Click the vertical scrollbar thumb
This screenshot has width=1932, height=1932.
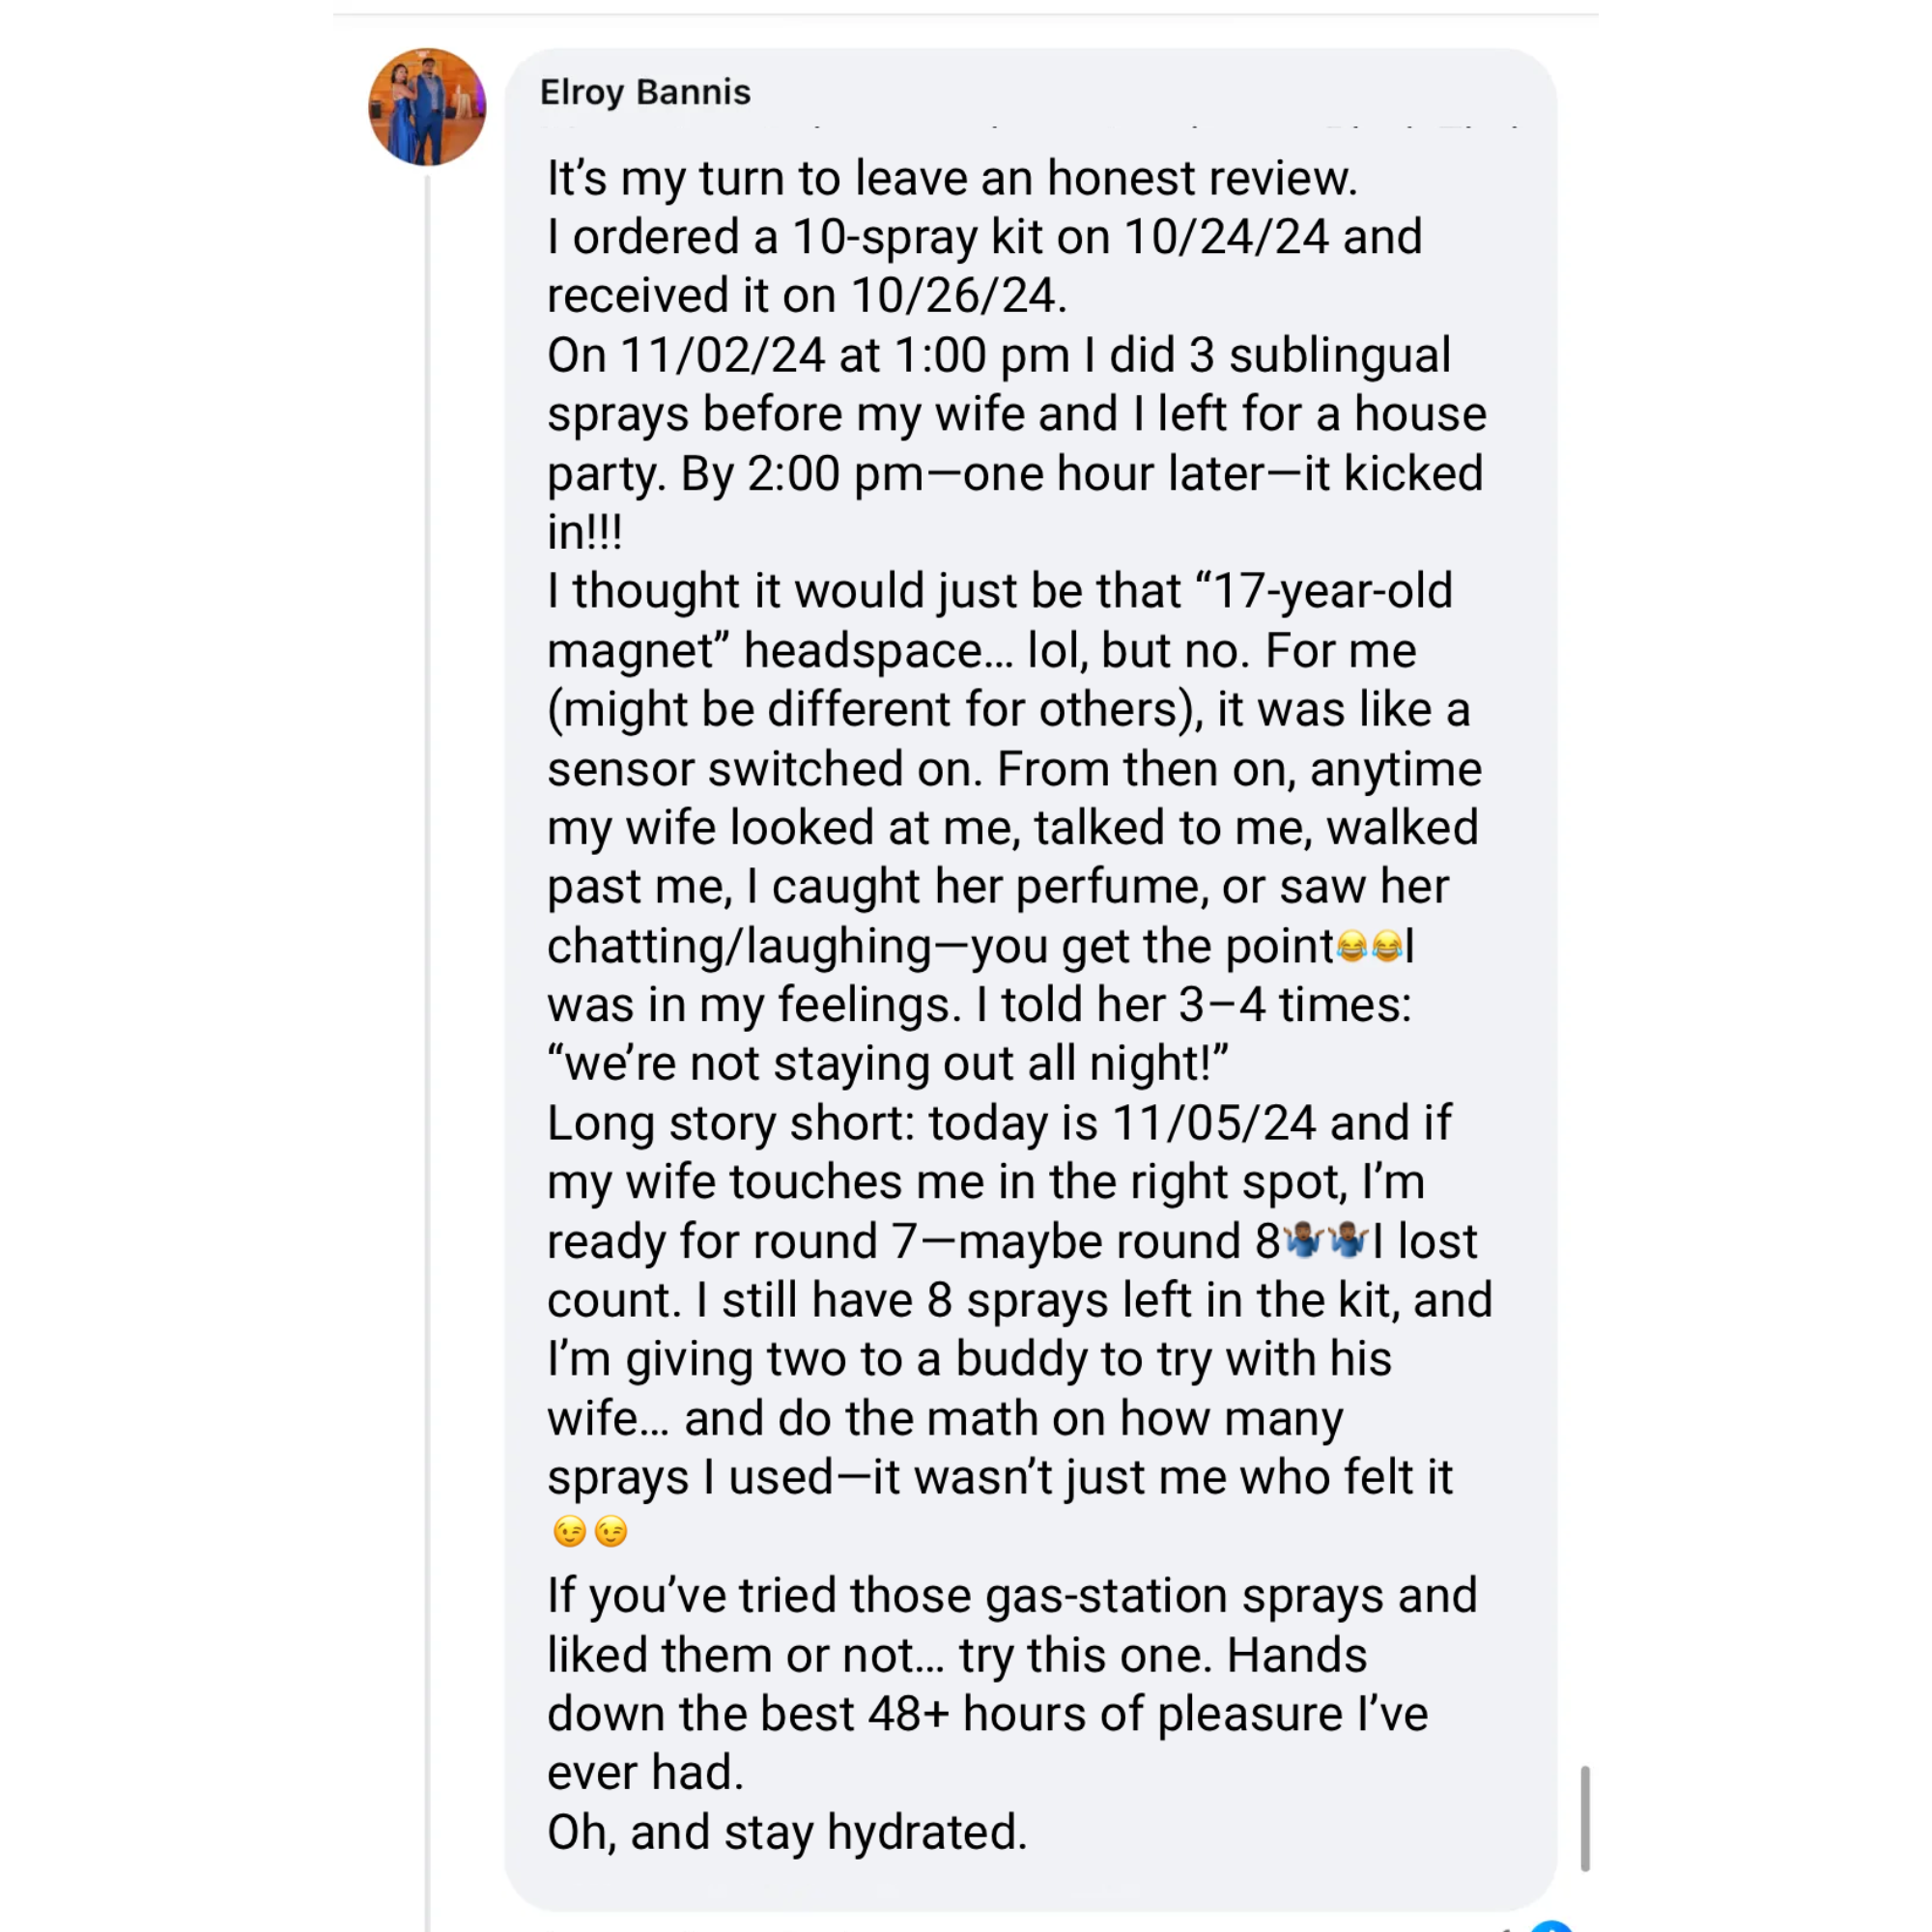(1585, 1817)
